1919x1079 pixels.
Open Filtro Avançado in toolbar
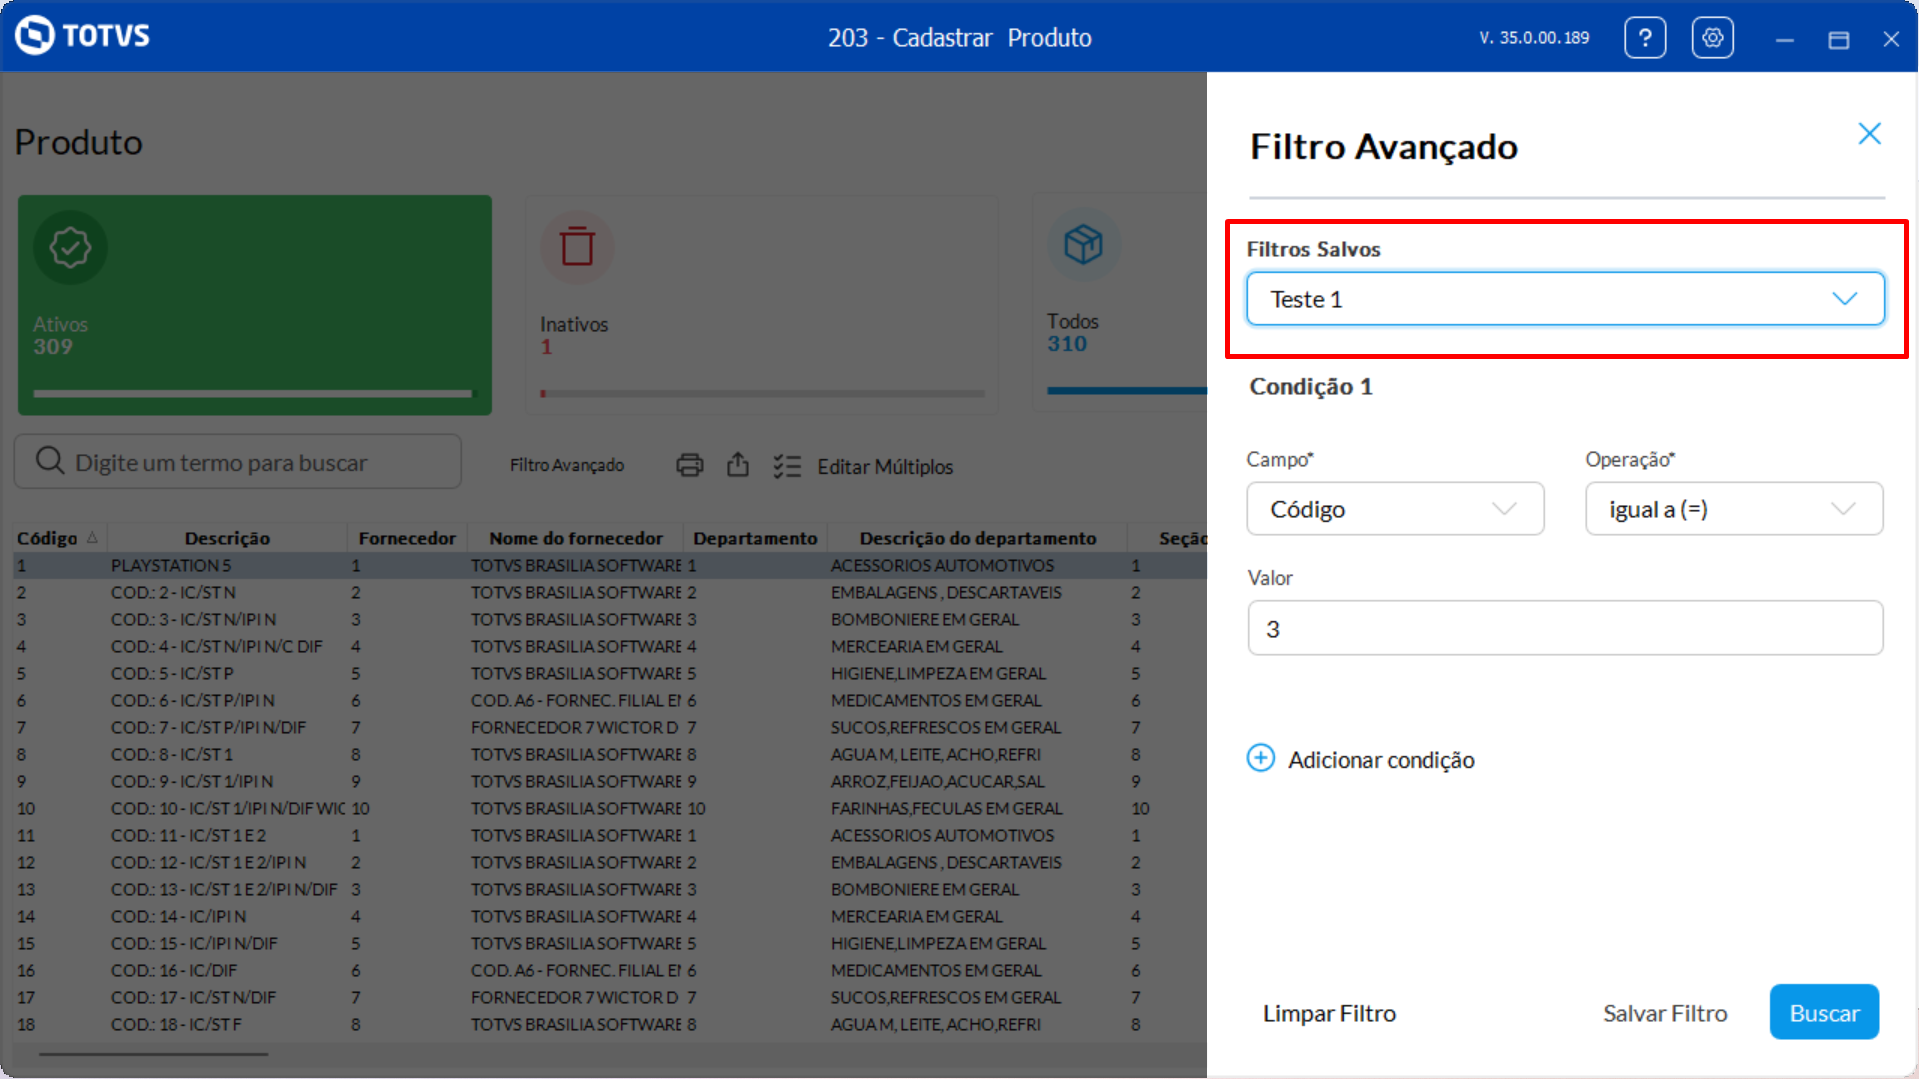567,466
